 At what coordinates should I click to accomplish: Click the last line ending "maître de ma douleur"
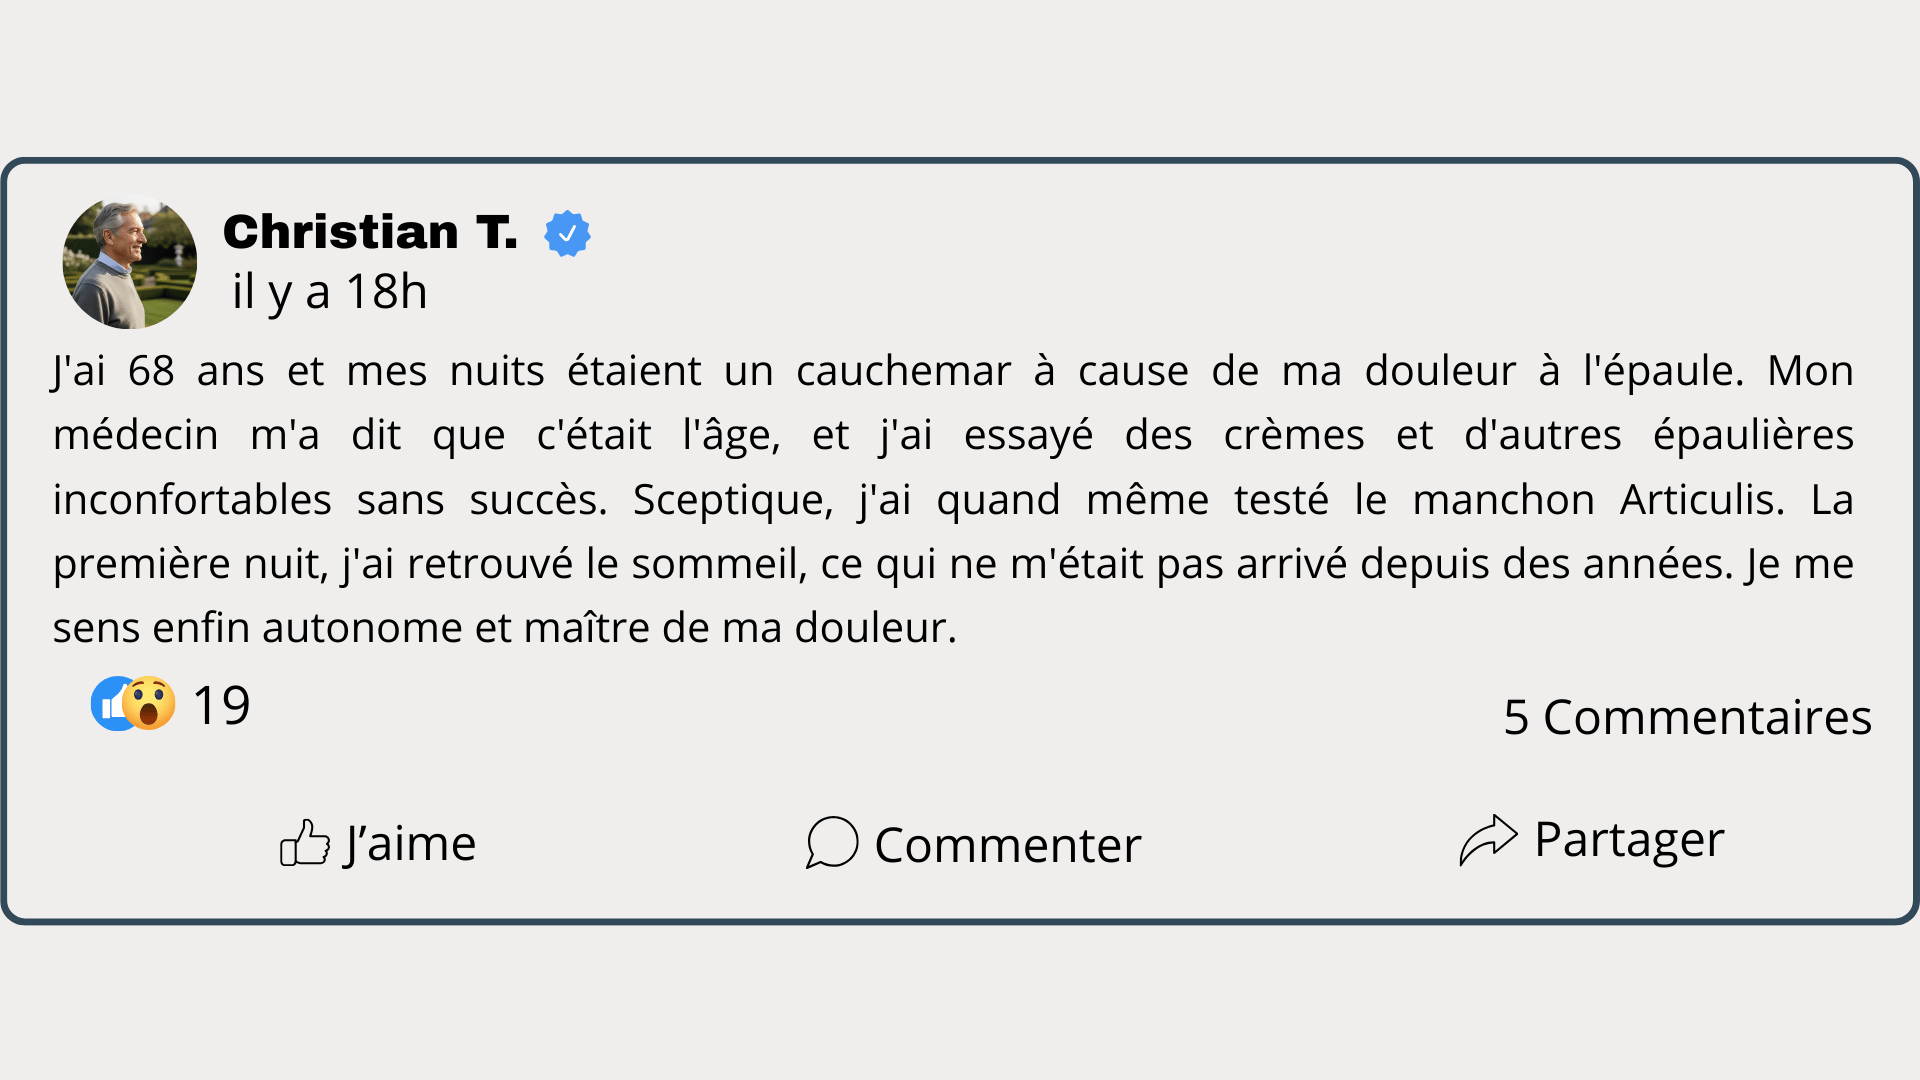pyautogui.click(x=504, y=628)
